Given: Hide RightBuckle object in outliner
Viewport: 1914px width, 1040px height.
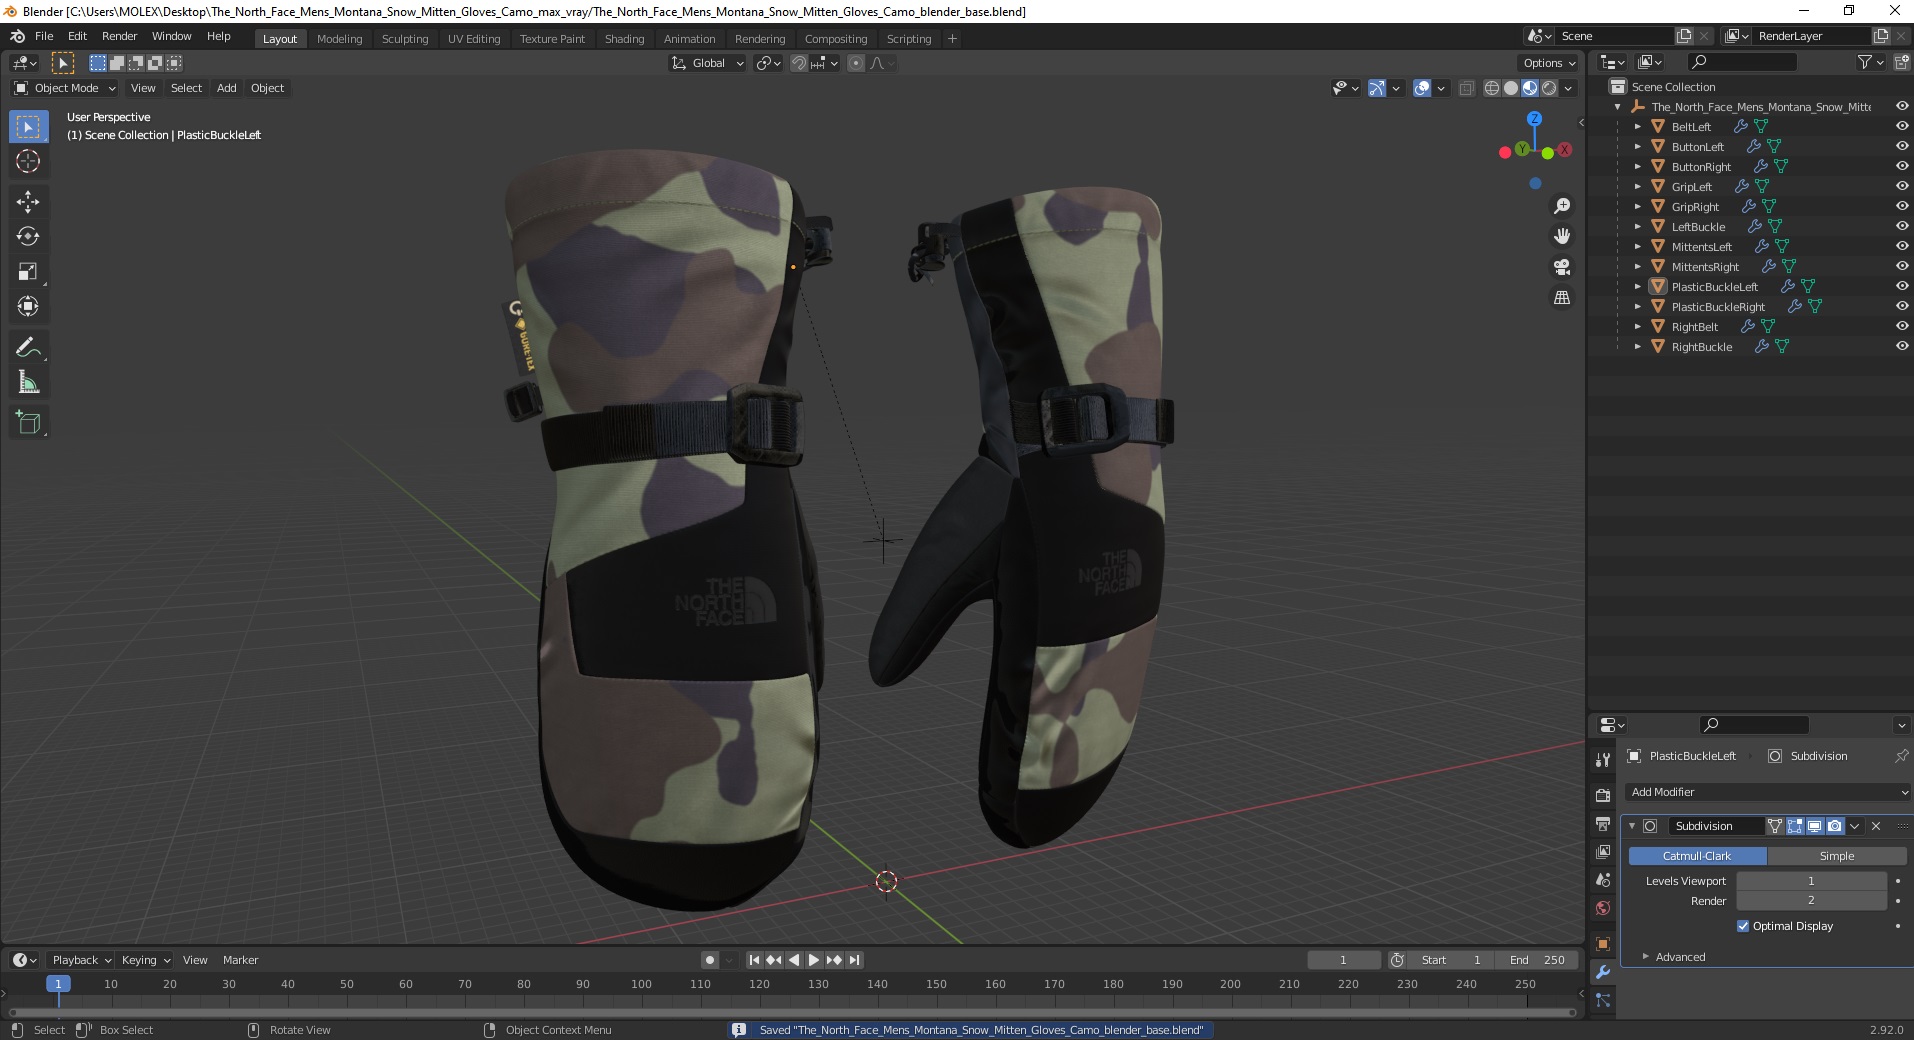Looking at the screenshot, I should 1901,347.
